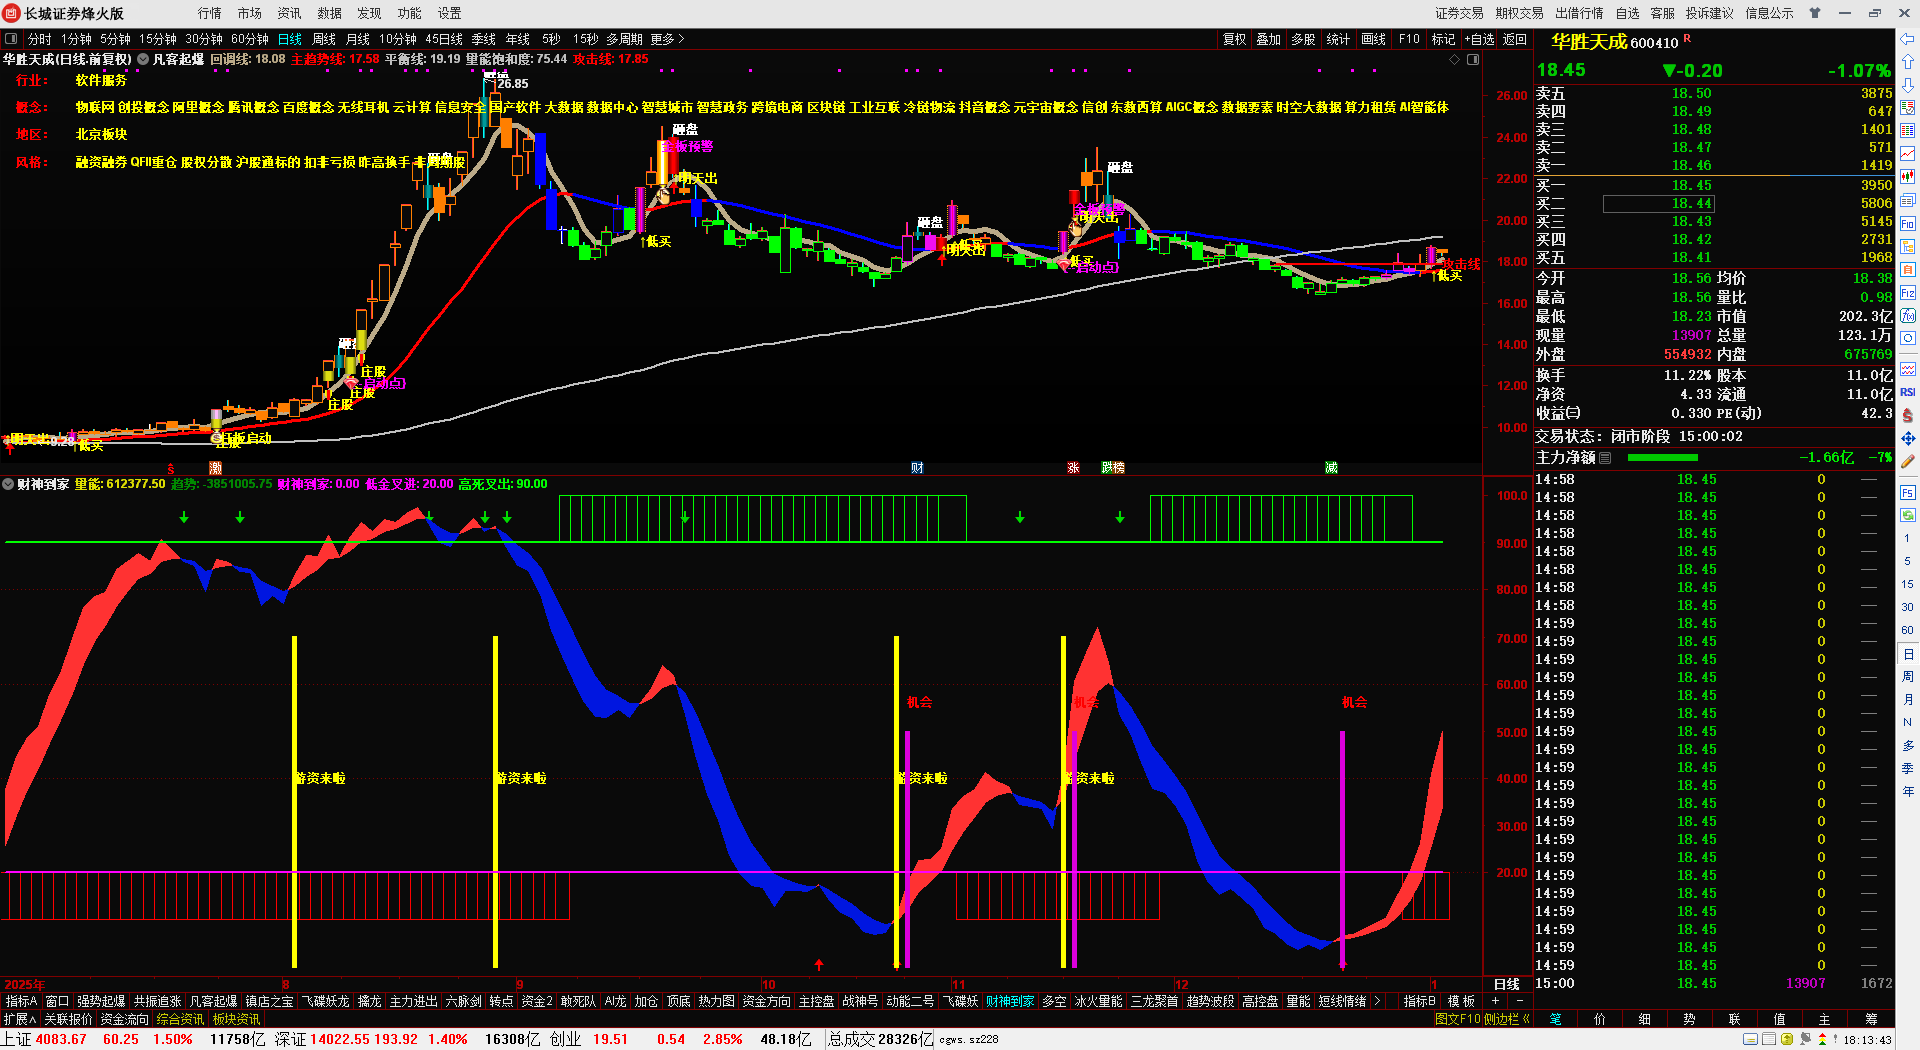Click the shirt skin icon in title bar
This screenshot has height=1050, width=1920.
click(1815, 13)
